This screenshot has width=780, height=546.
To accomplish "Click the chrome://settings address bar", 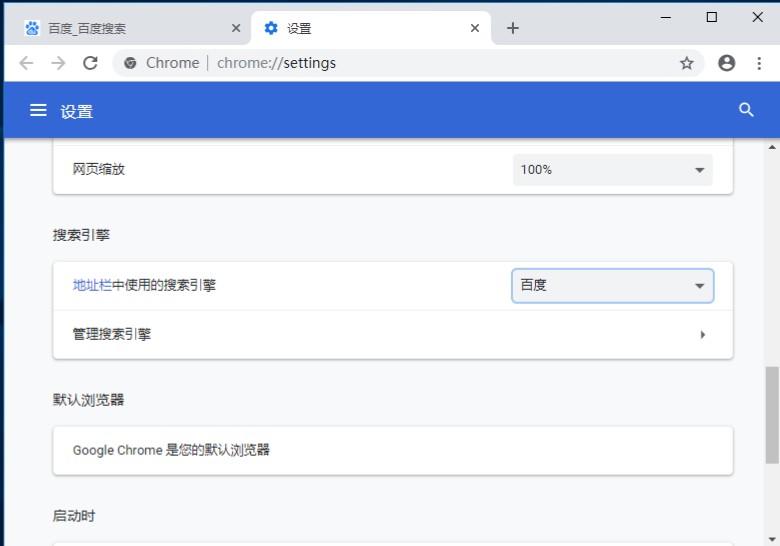I will [408, 63].
